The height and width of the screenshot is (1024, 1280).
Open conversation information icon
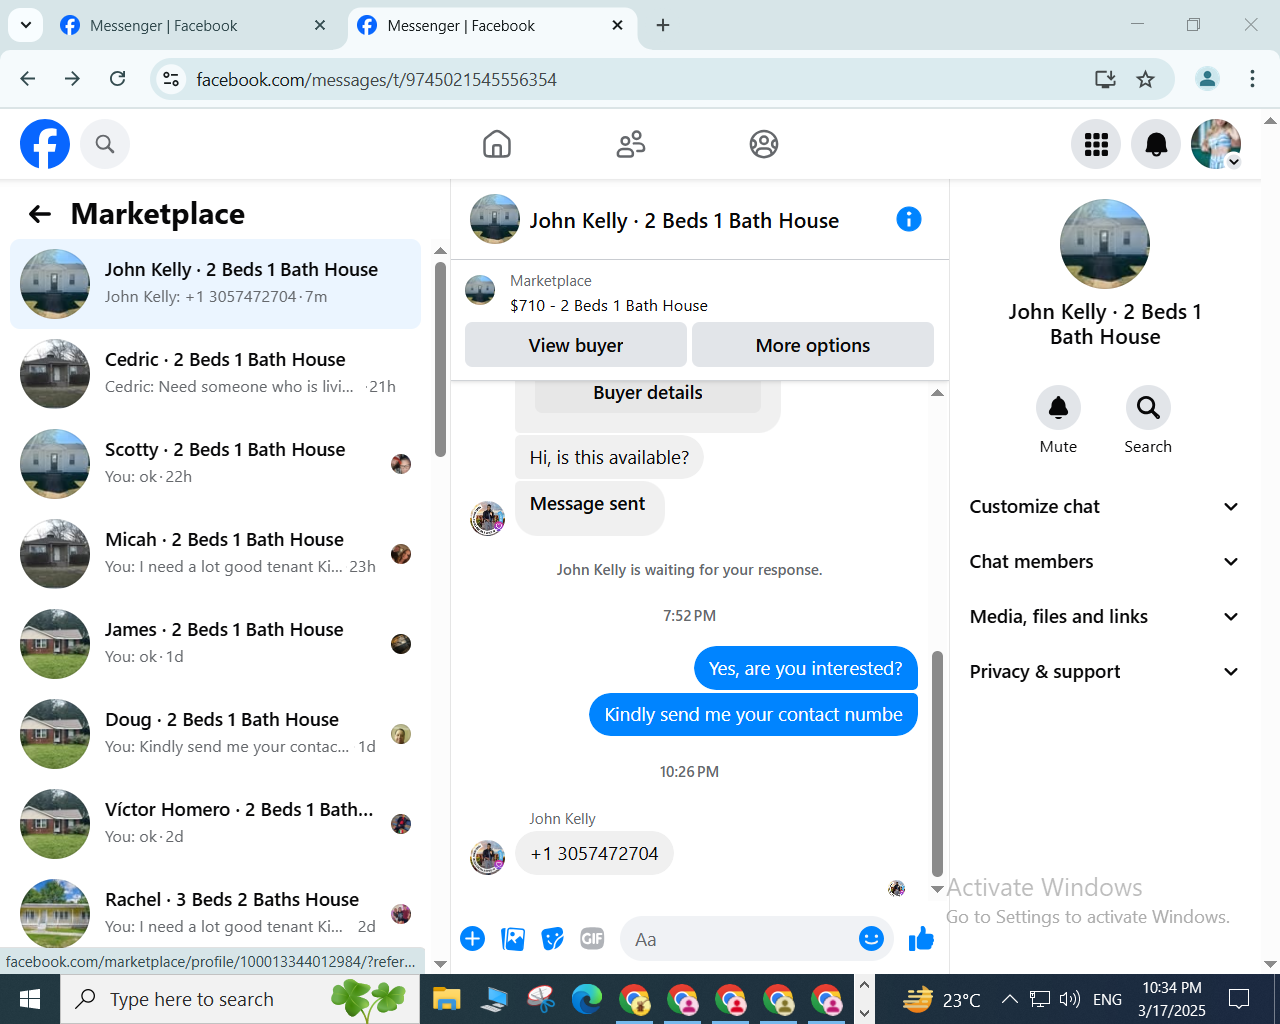coord(909,219)
